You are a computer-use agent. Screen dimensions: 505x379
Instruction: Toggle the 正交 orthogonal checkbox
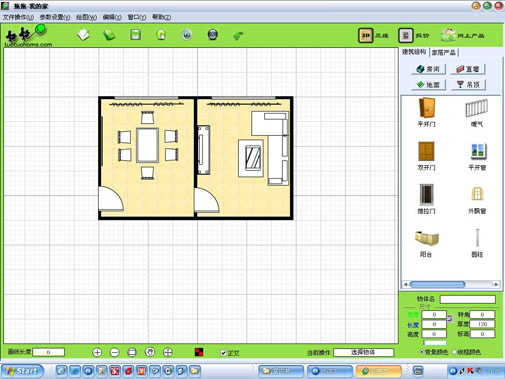(223, 353)
